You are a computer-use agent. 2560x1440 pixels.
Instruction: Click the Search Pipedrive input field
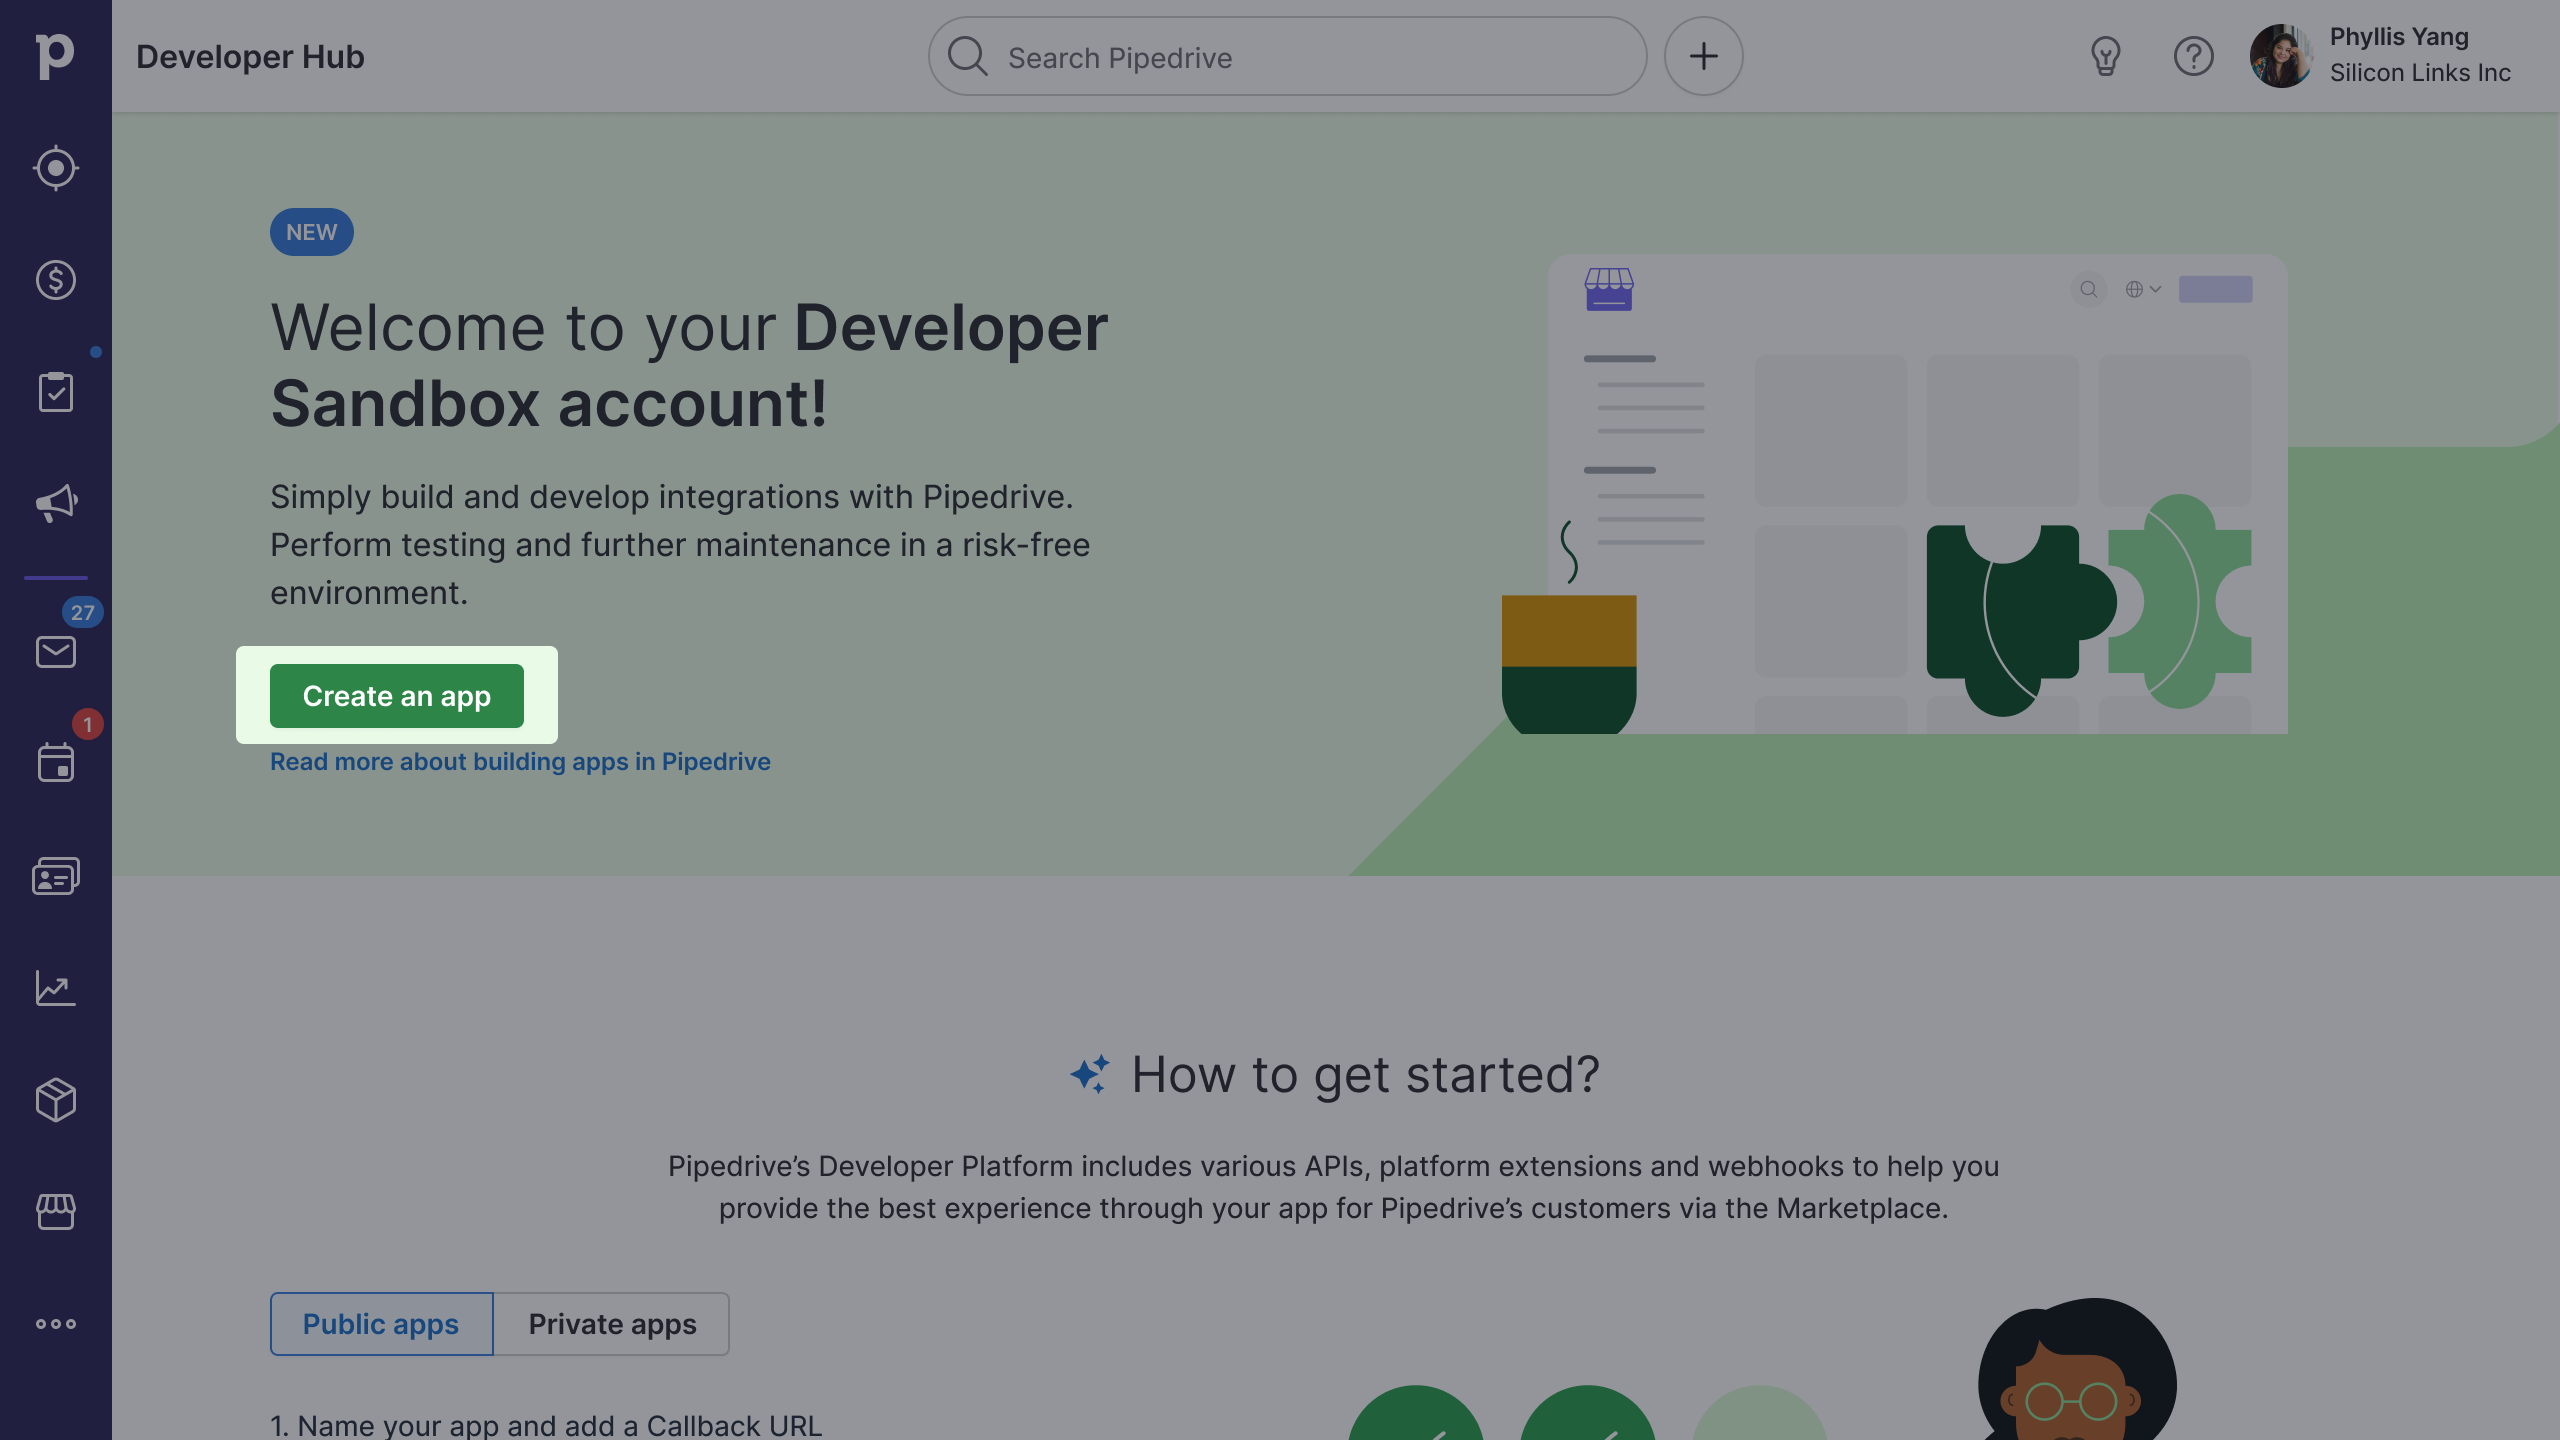pyautogui.click(x=1287, y=55)
